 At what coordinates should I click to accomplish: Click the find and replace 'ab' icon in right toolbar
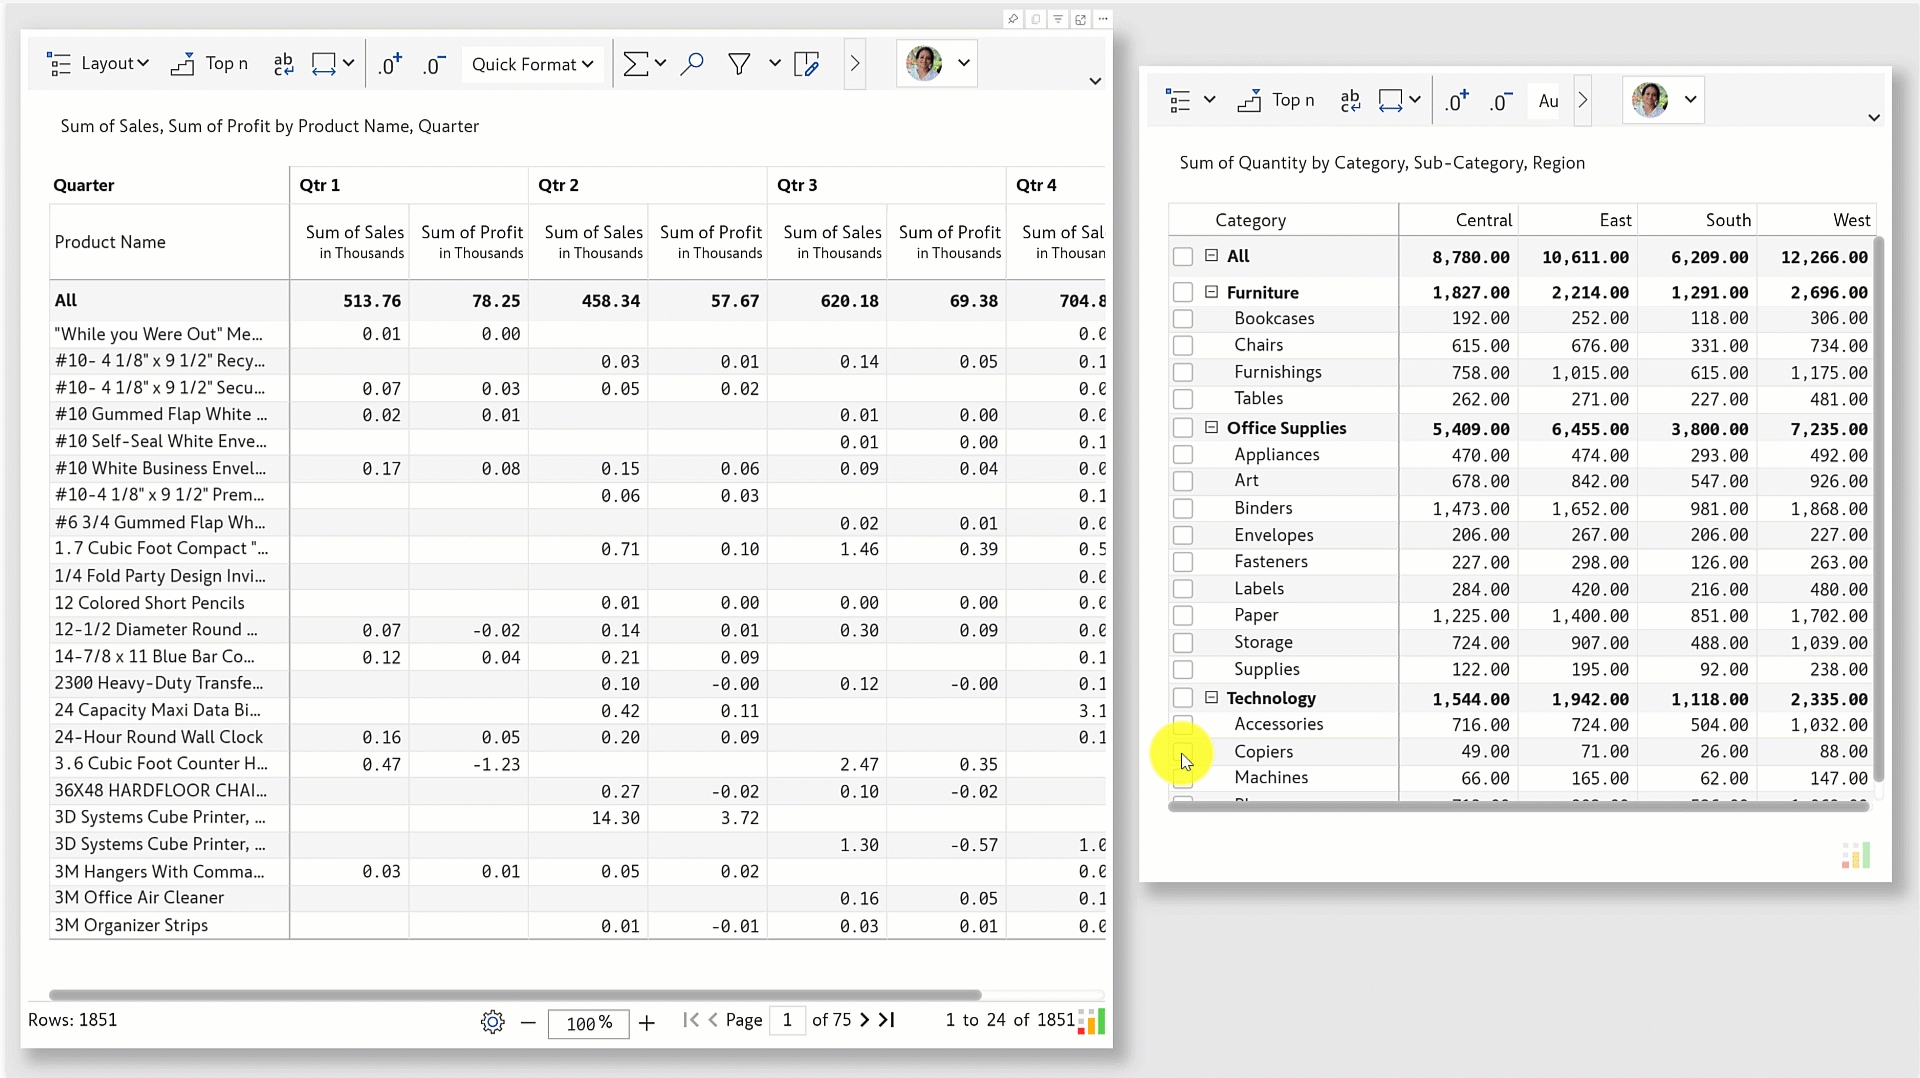pyautogui.click(x=1350, y=101)
